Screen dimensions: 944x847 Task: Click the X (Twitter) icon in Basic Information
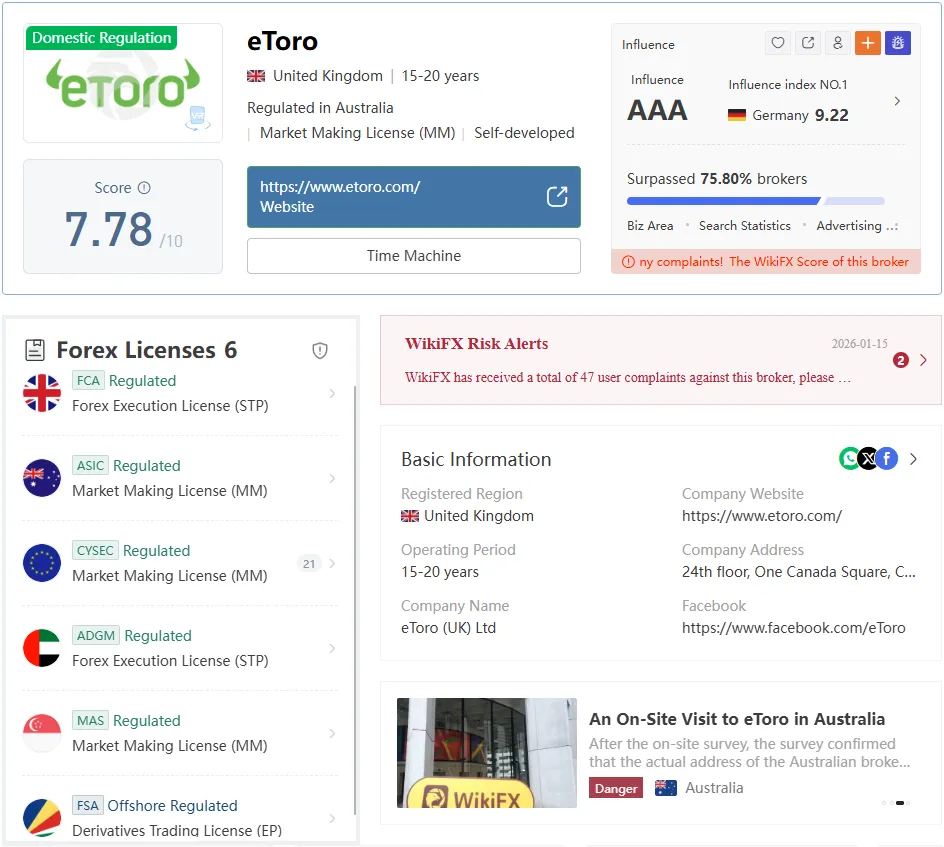[x=868, y=459]
